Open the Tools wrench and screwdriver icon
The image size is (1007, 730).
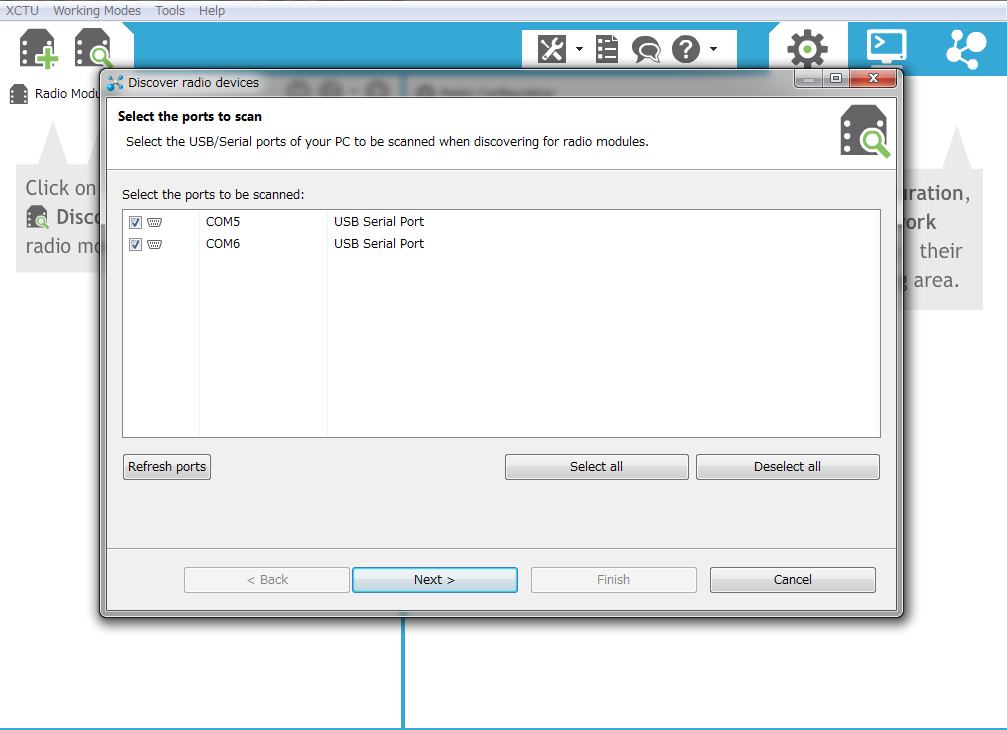point(552,49)
